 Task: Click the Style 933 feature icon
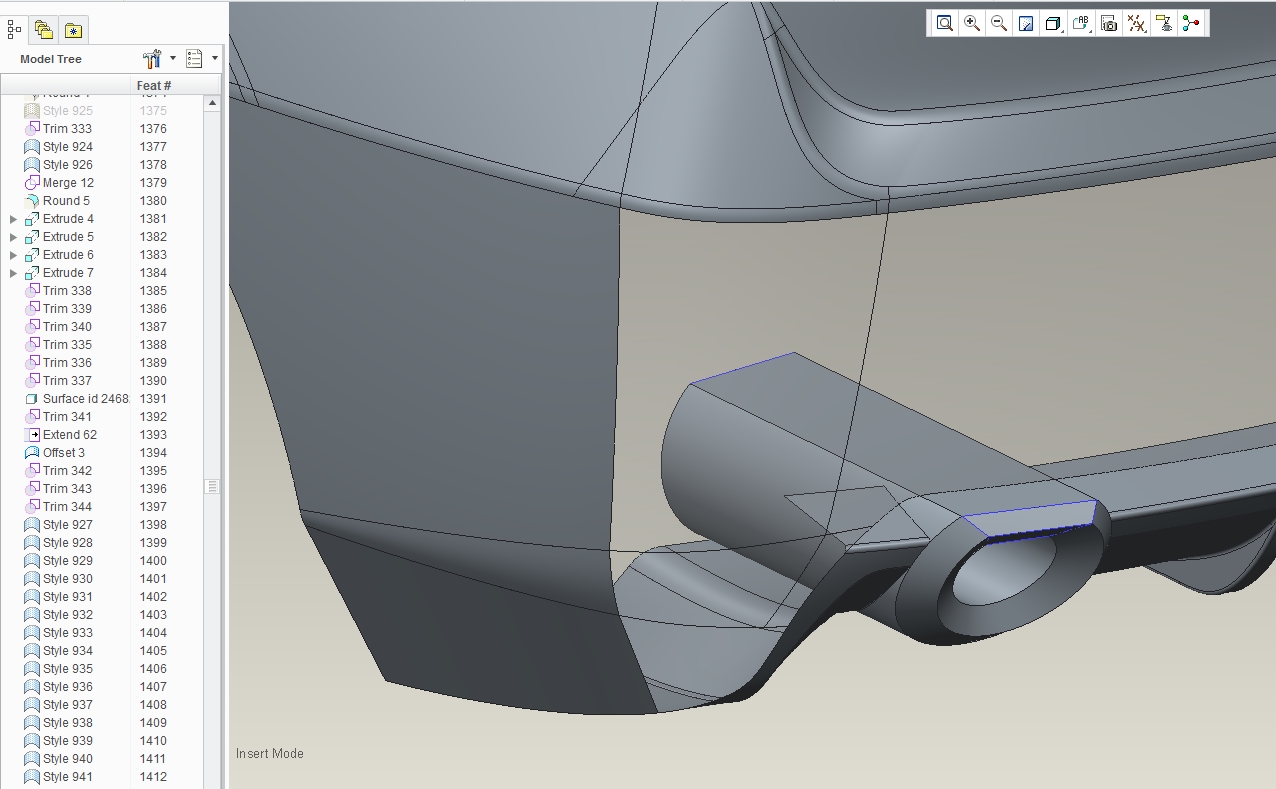pyautogui.click(x=32, y=633)
